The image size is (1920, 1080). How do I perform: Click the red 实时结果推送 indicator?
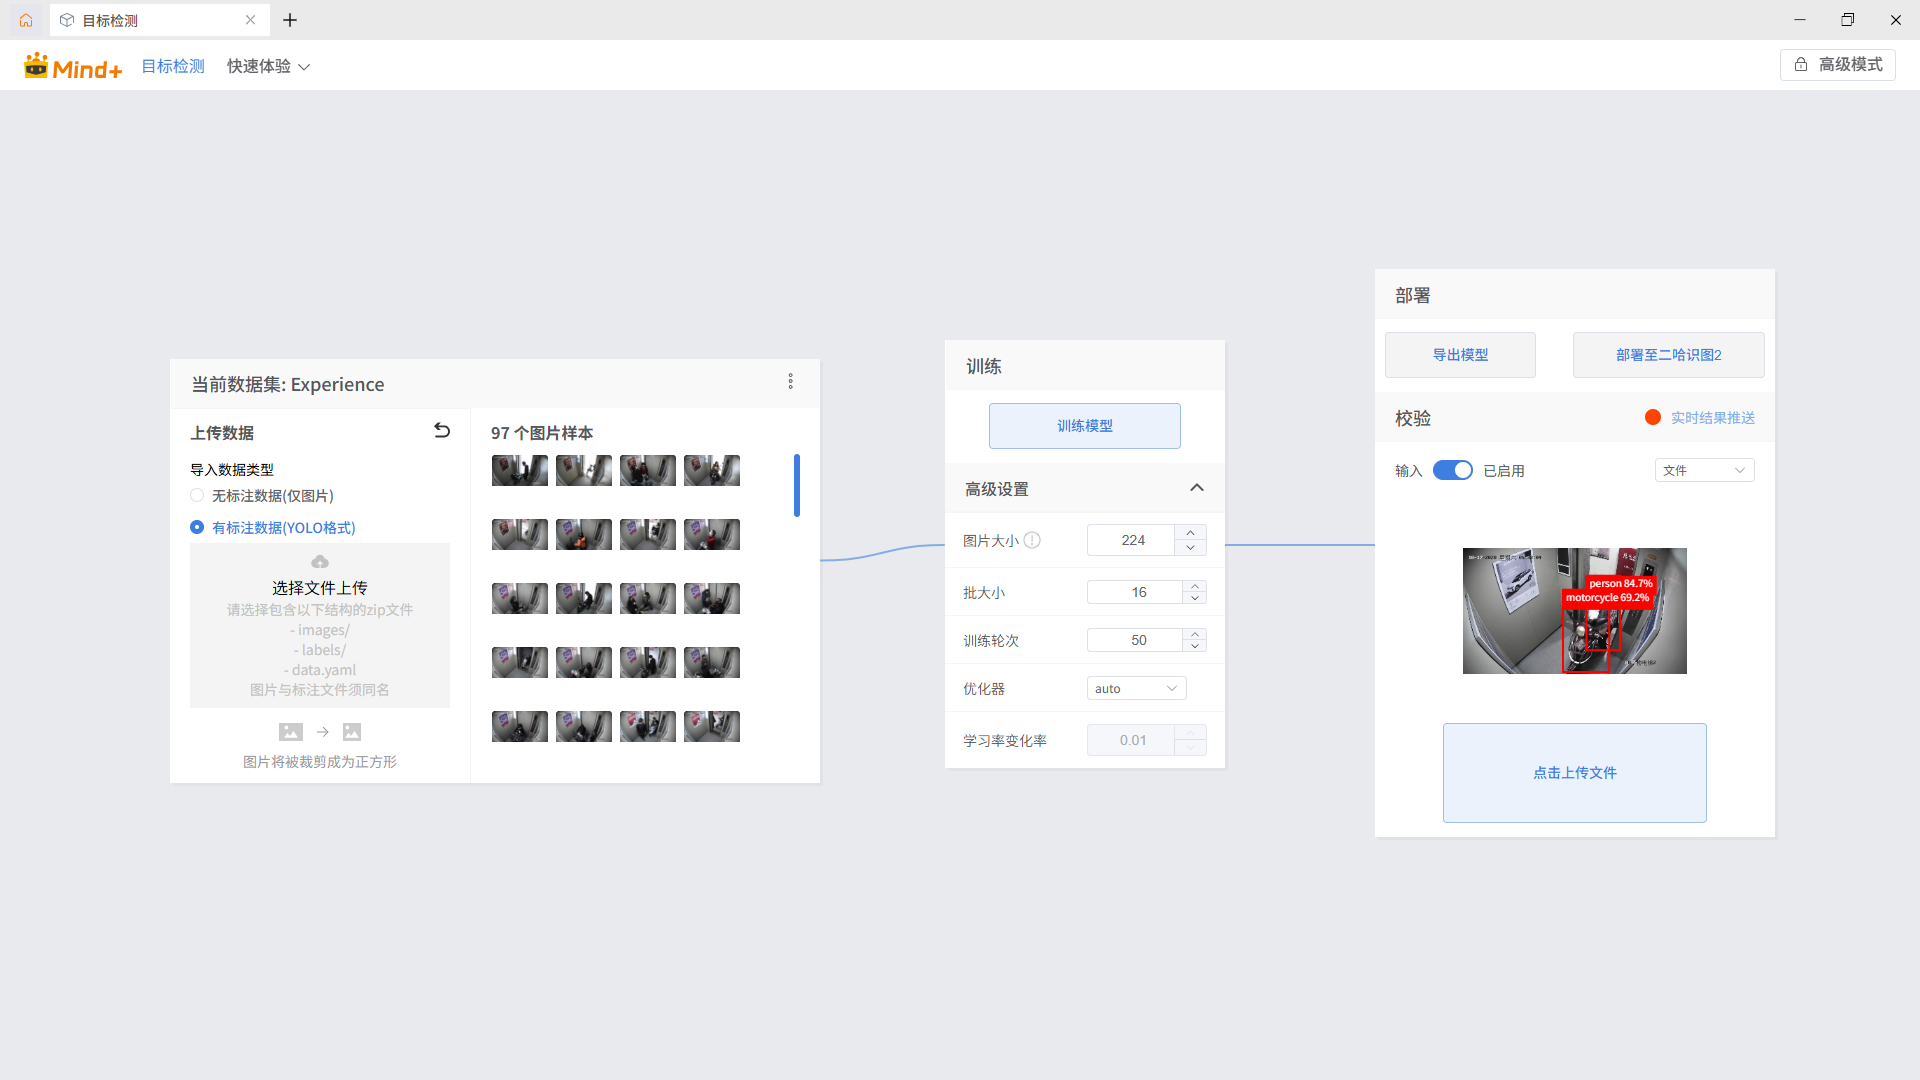point(1653,418)
